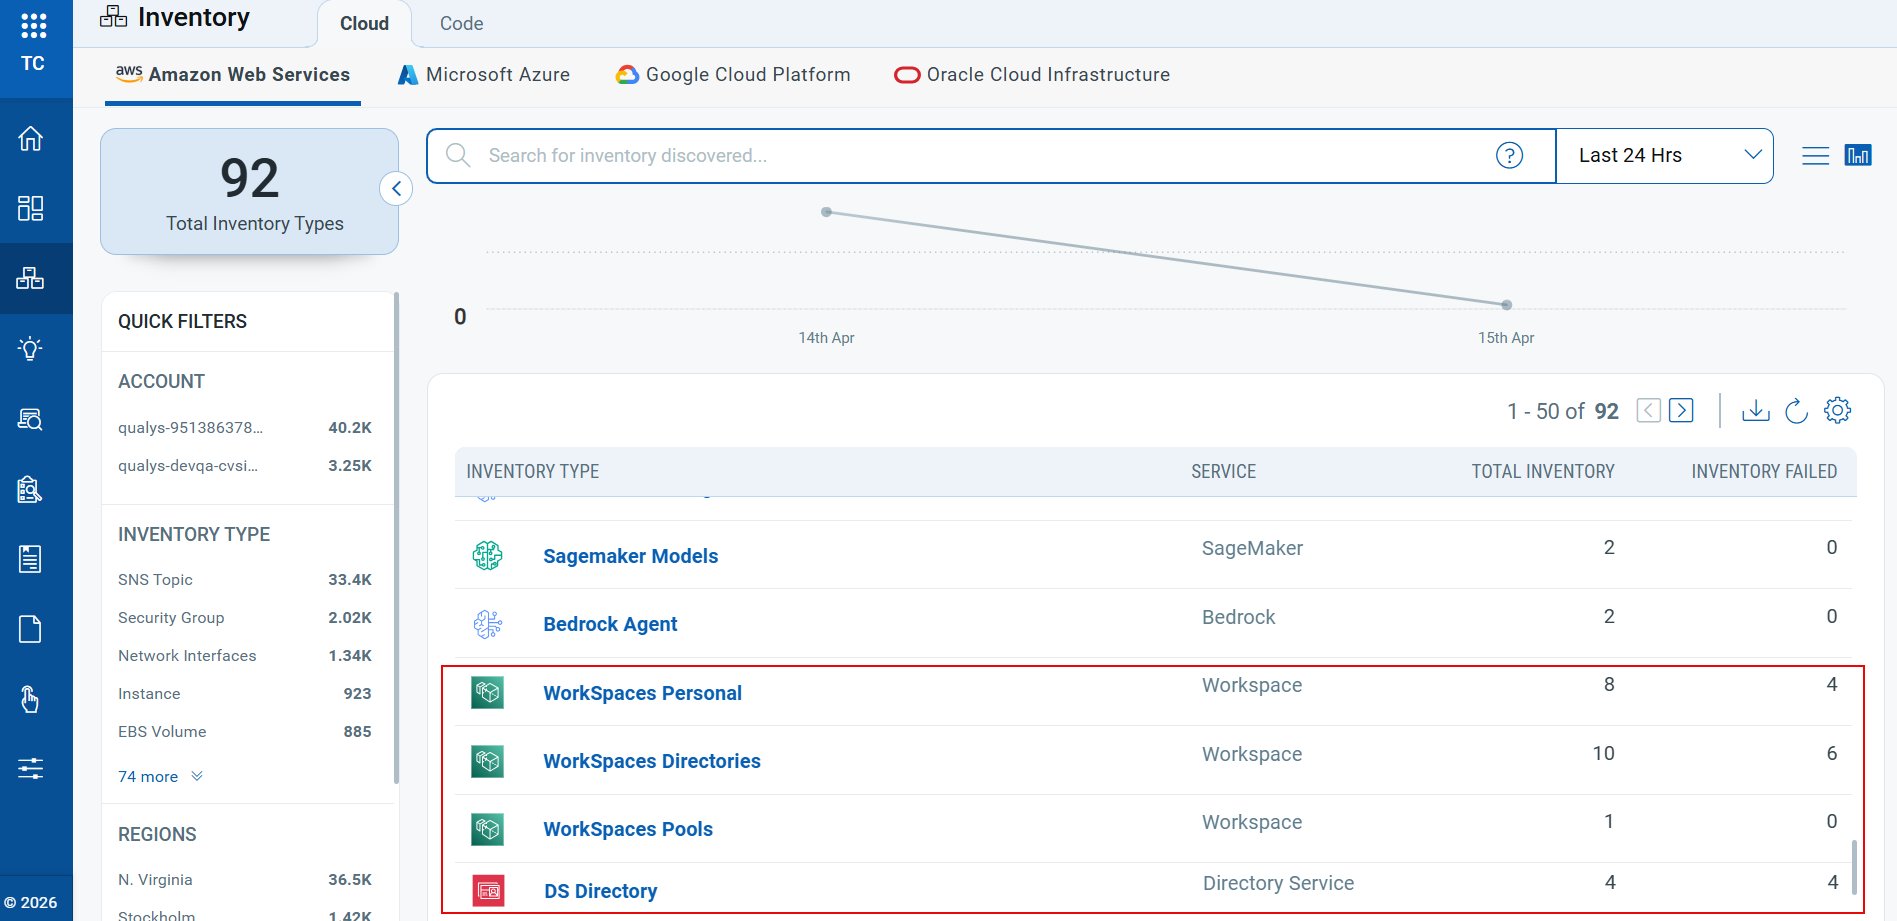Click the Bedrock Agent row icon
1897x921 pixels.
[487, 624]
